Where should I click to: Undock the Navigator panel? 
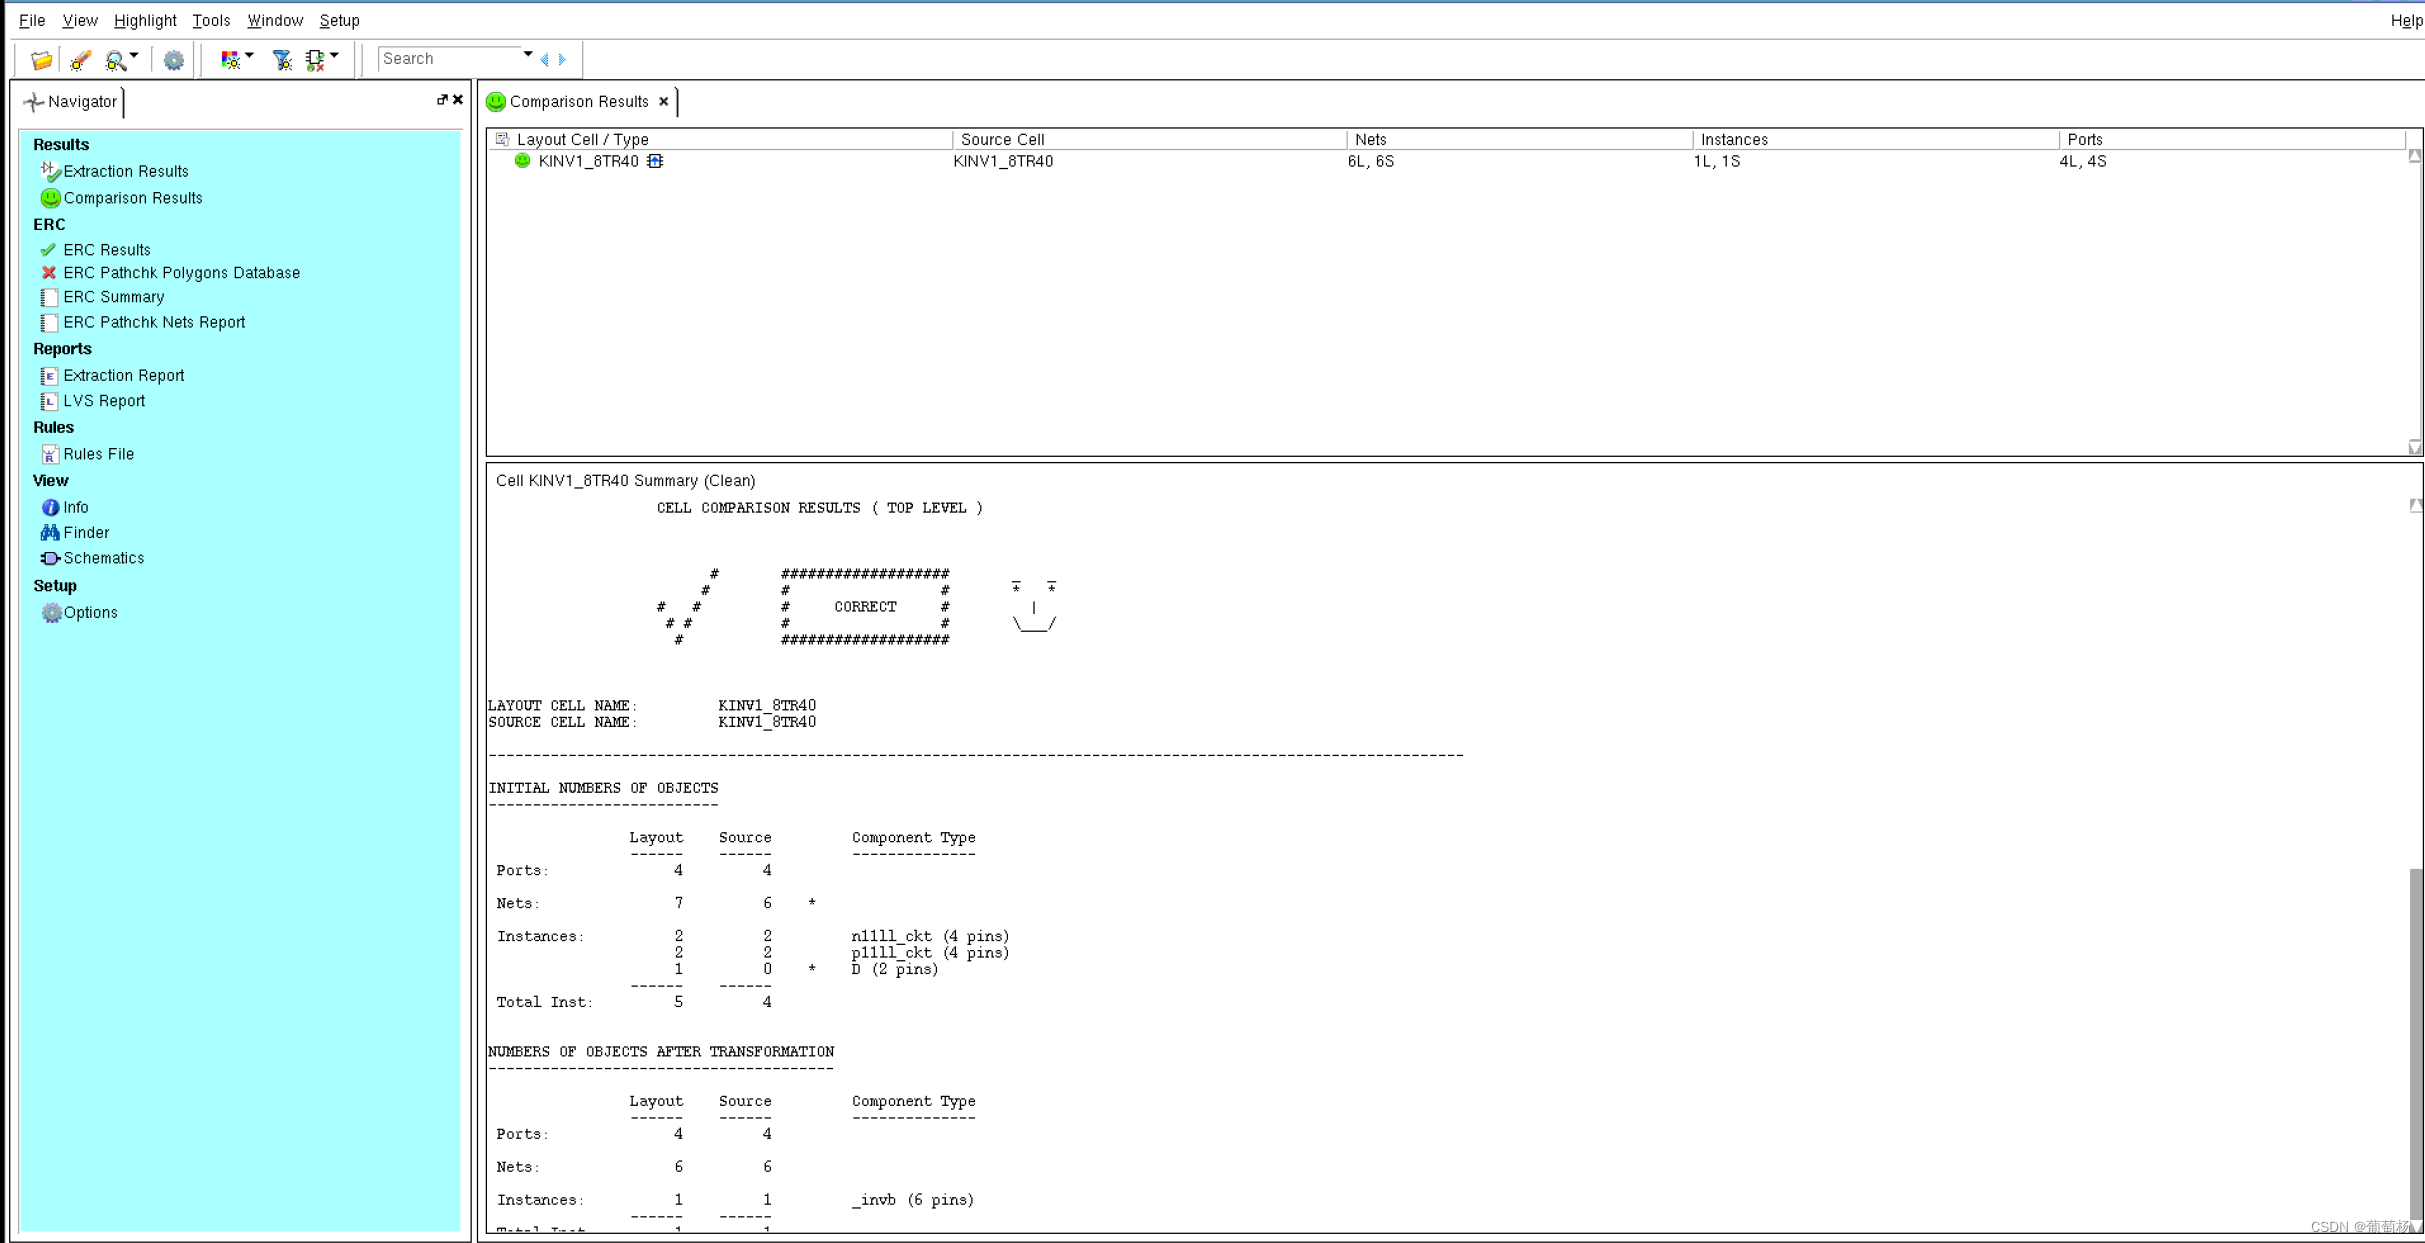[442, 100]
